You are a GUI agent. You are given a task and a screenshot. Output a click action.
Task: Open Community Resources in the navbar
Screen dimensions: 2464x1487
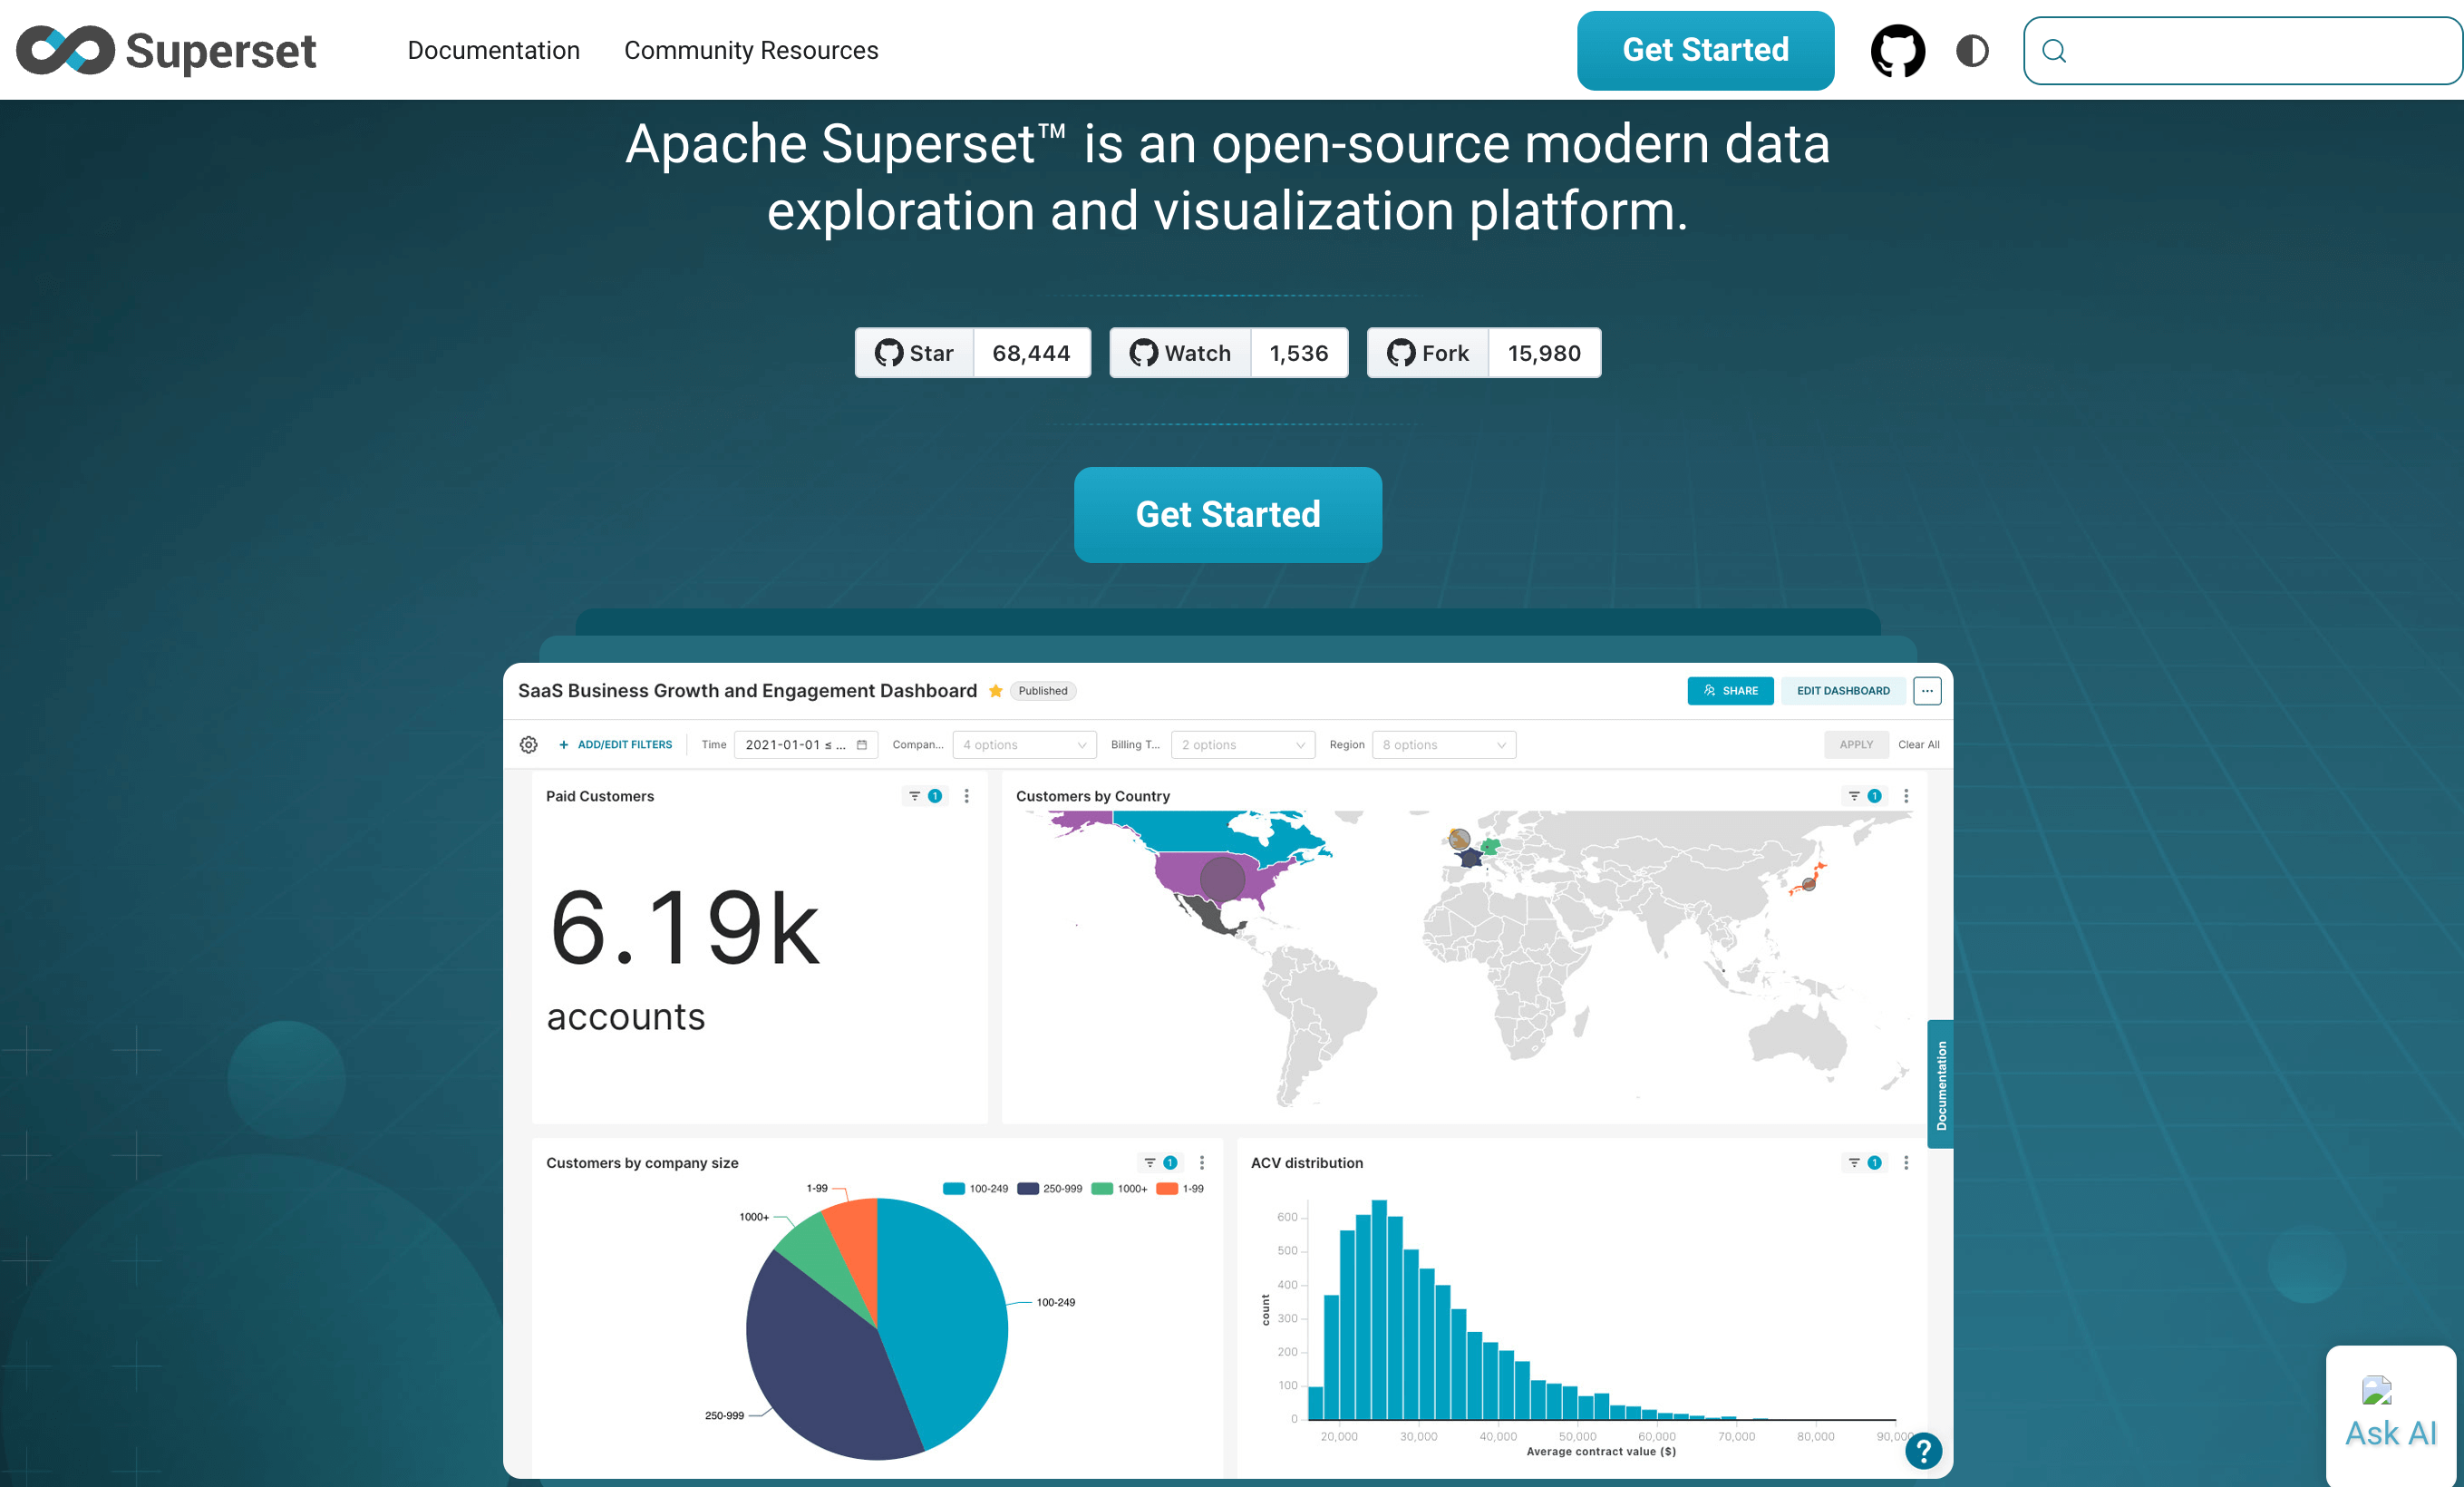(751, 50)
